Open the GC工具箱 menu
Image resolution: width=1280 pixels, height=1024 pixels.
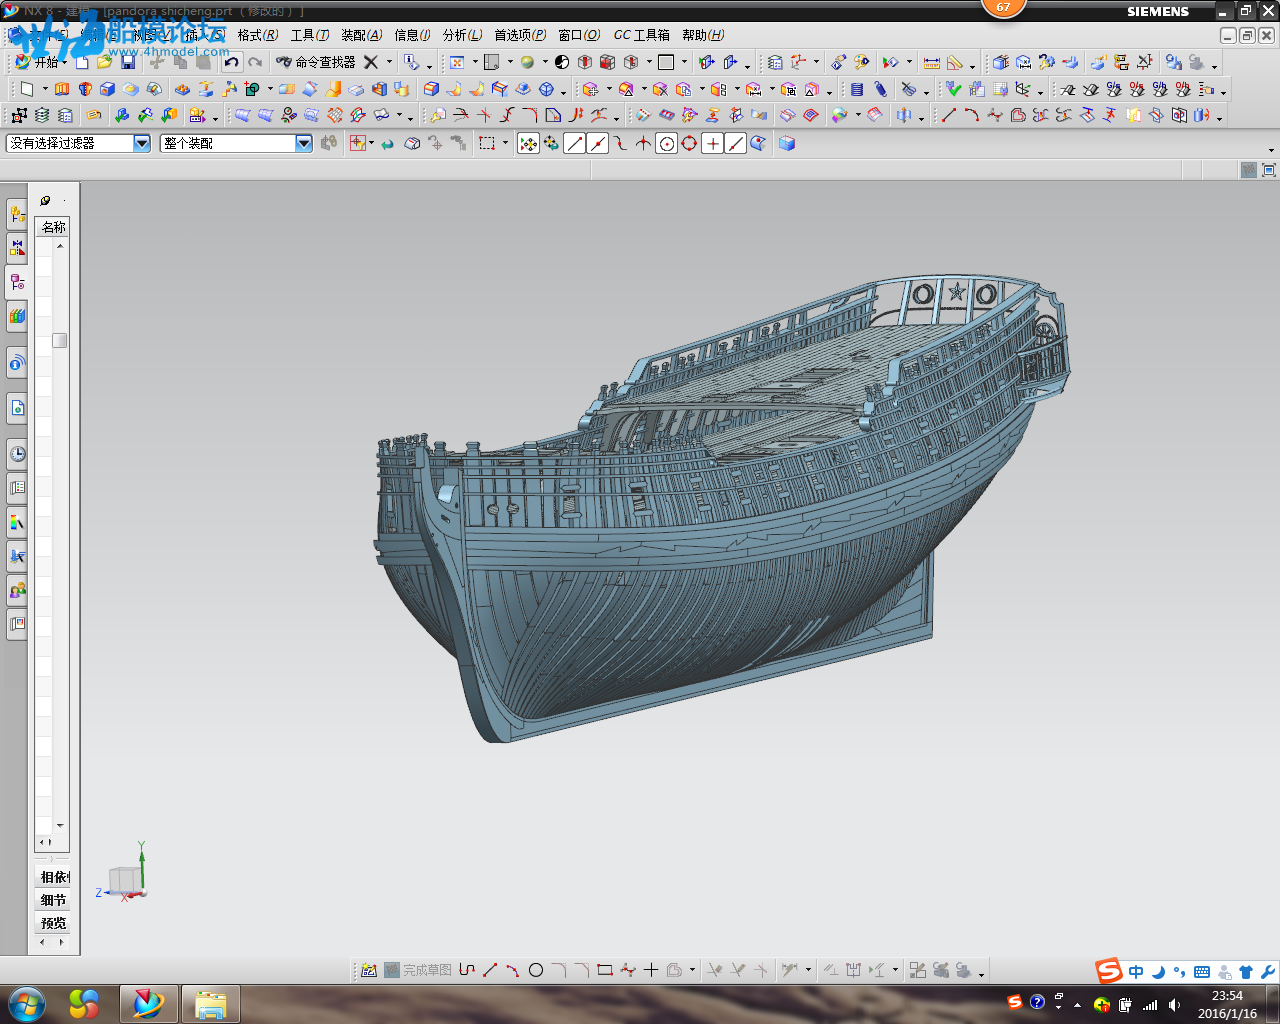(x=642, y=35)
